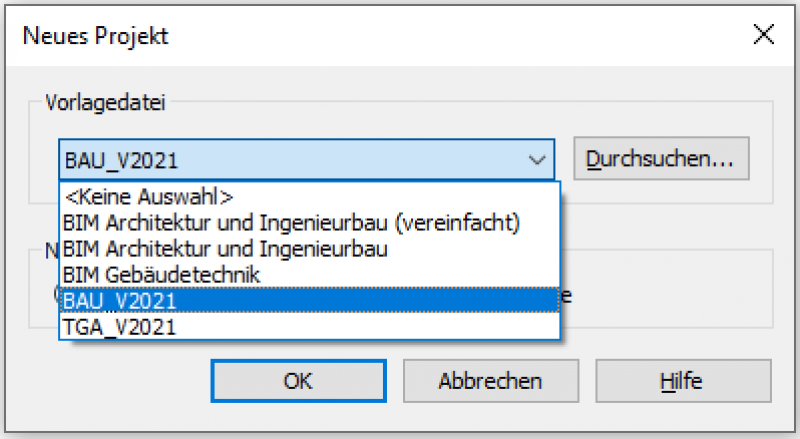
Task: Click the Neues Projekt title bar text
Action: coord(96,37)
